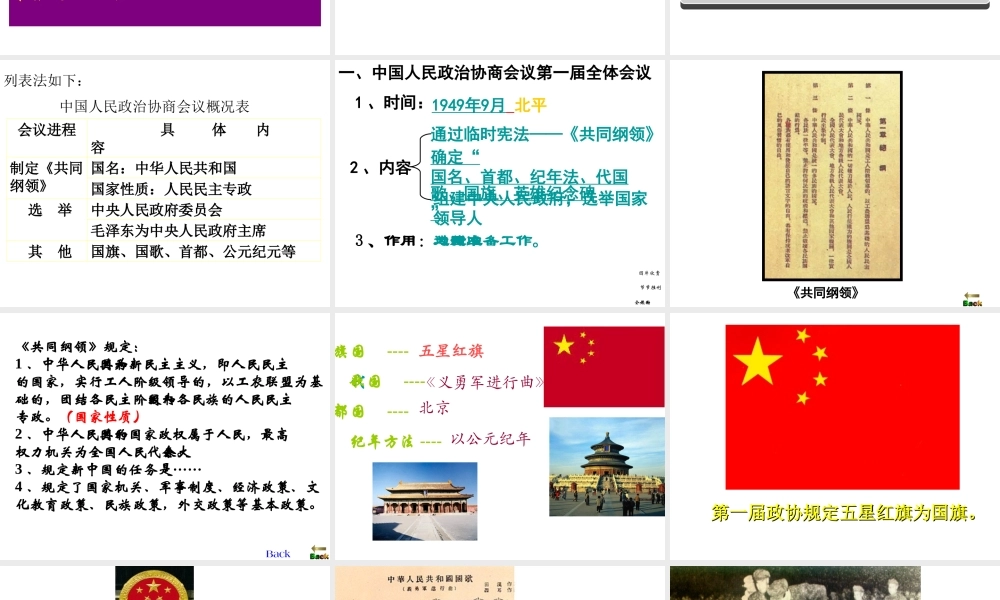The height and width of the screenshot is (600, 1000).
Task: Open the 中華人民共和國國歌 sheet music slide
Action: (425, 583)
